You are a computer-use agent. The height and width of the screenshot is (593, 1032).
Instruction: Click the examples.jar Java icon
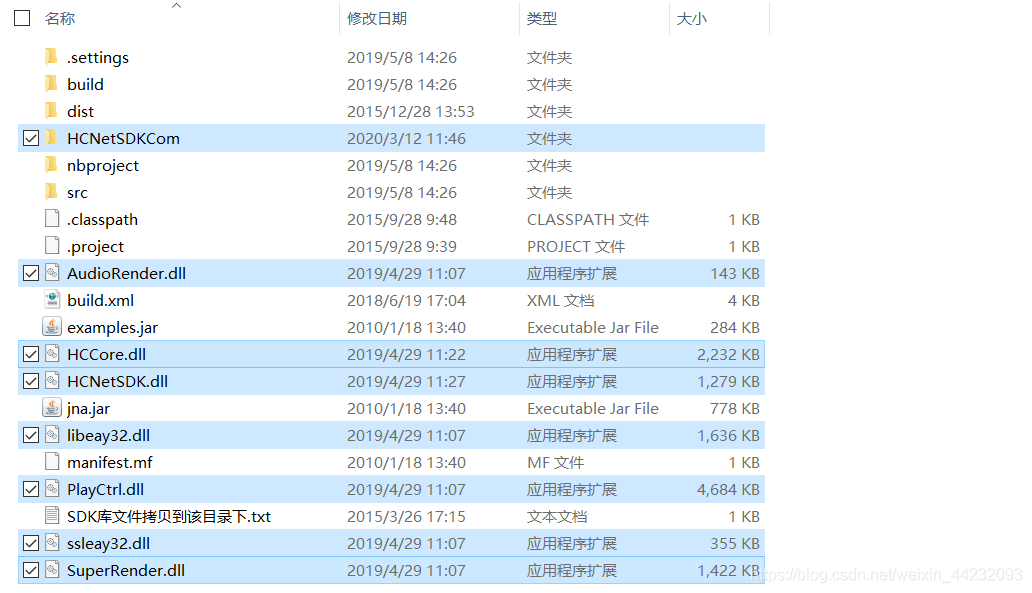(52, 326)
